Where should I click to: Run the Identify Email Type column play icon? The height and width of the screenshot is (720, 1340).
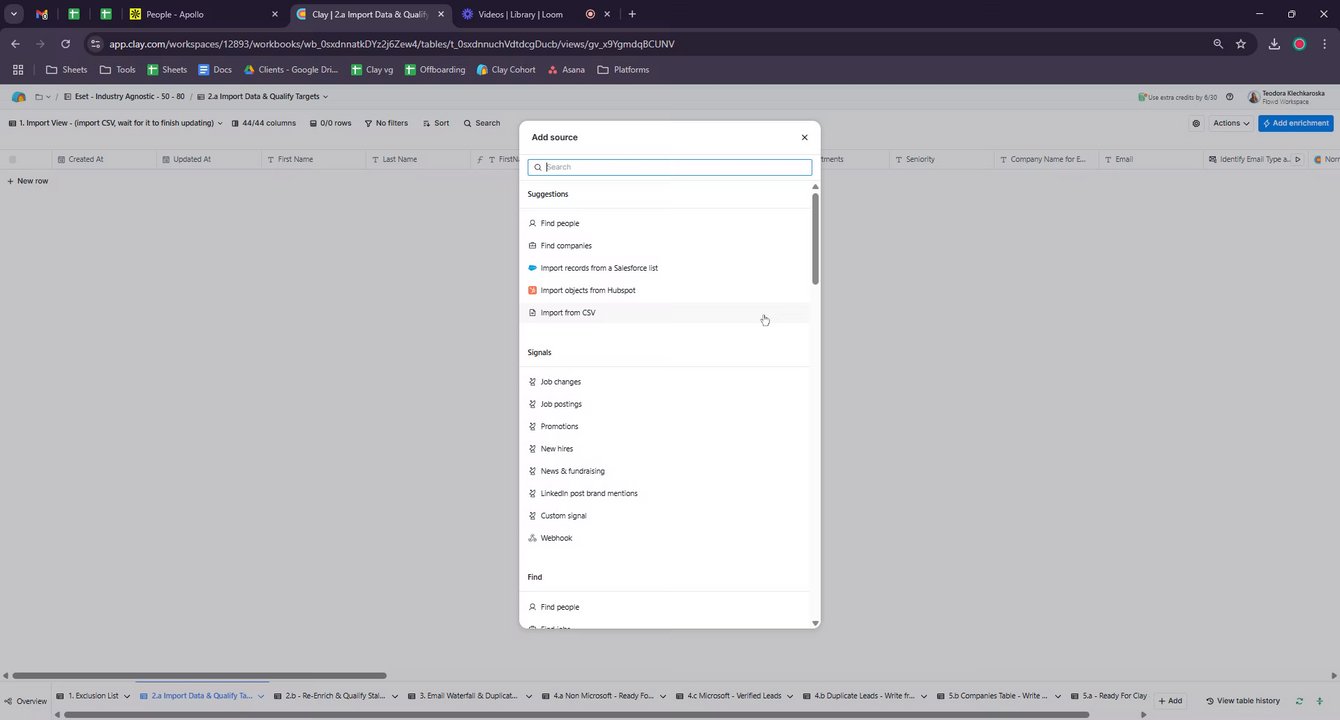(x=1298, y=159)
